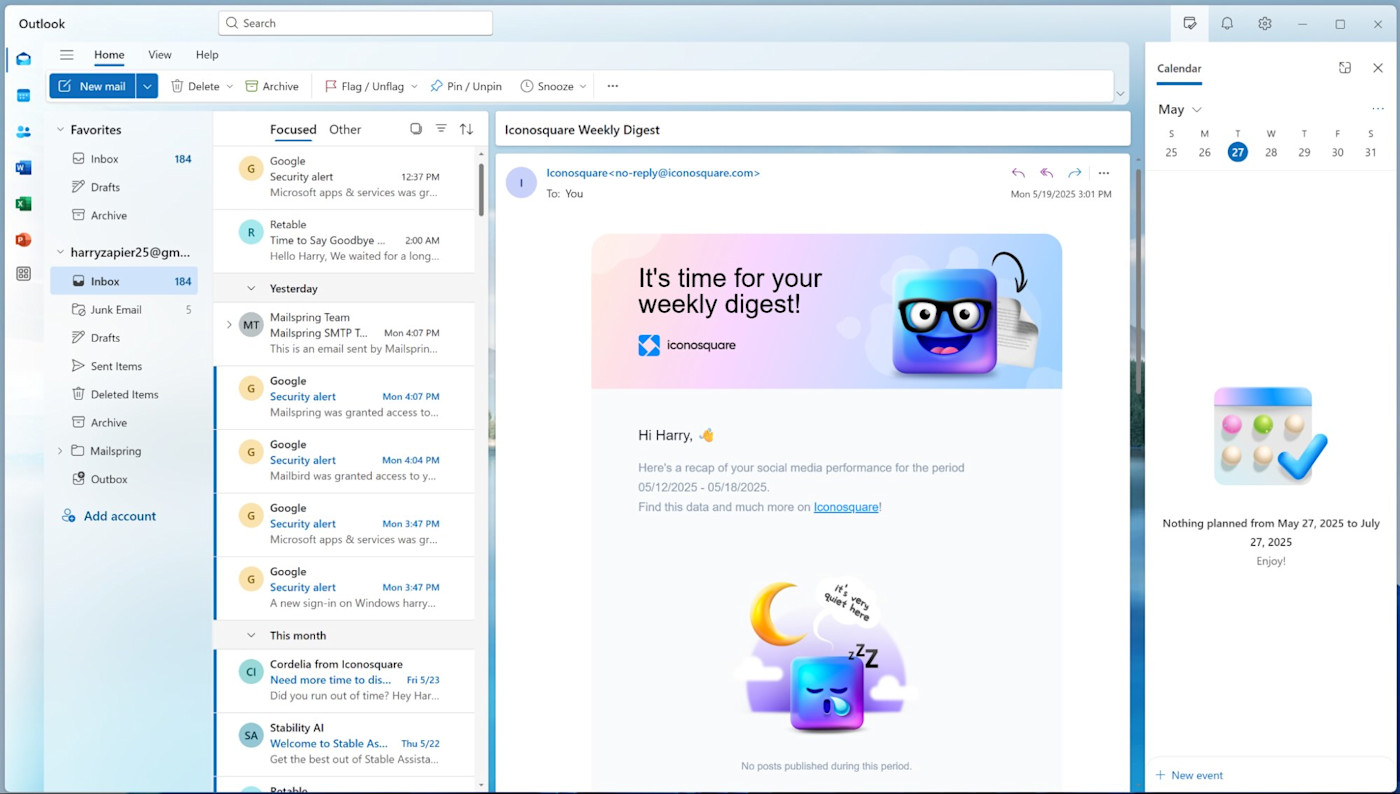Open the Outbox folder

pyautogui.click(x=124, y=479)
